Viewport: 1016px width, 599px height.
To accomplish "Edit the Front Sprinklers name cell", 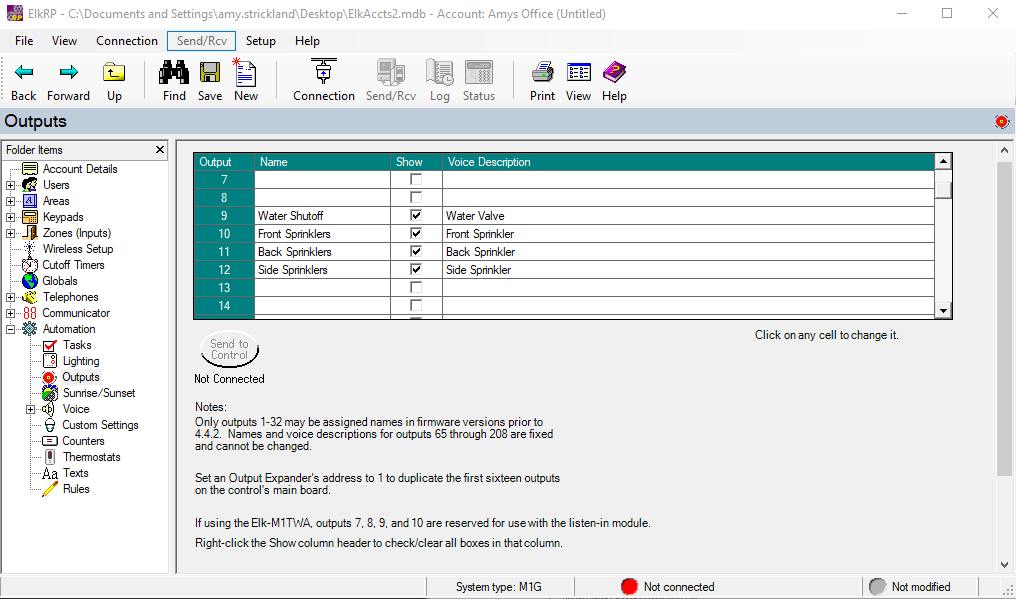I will click(321, 234).
